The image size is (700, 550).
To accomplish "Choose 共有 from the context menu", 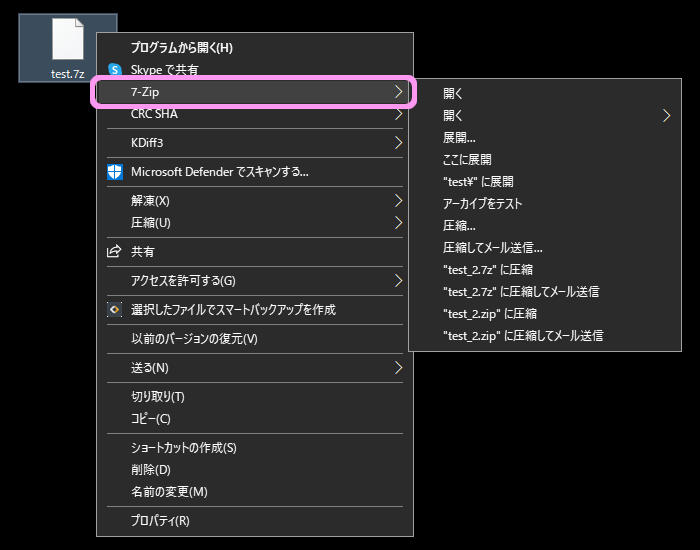I will [x=254, y=252].
